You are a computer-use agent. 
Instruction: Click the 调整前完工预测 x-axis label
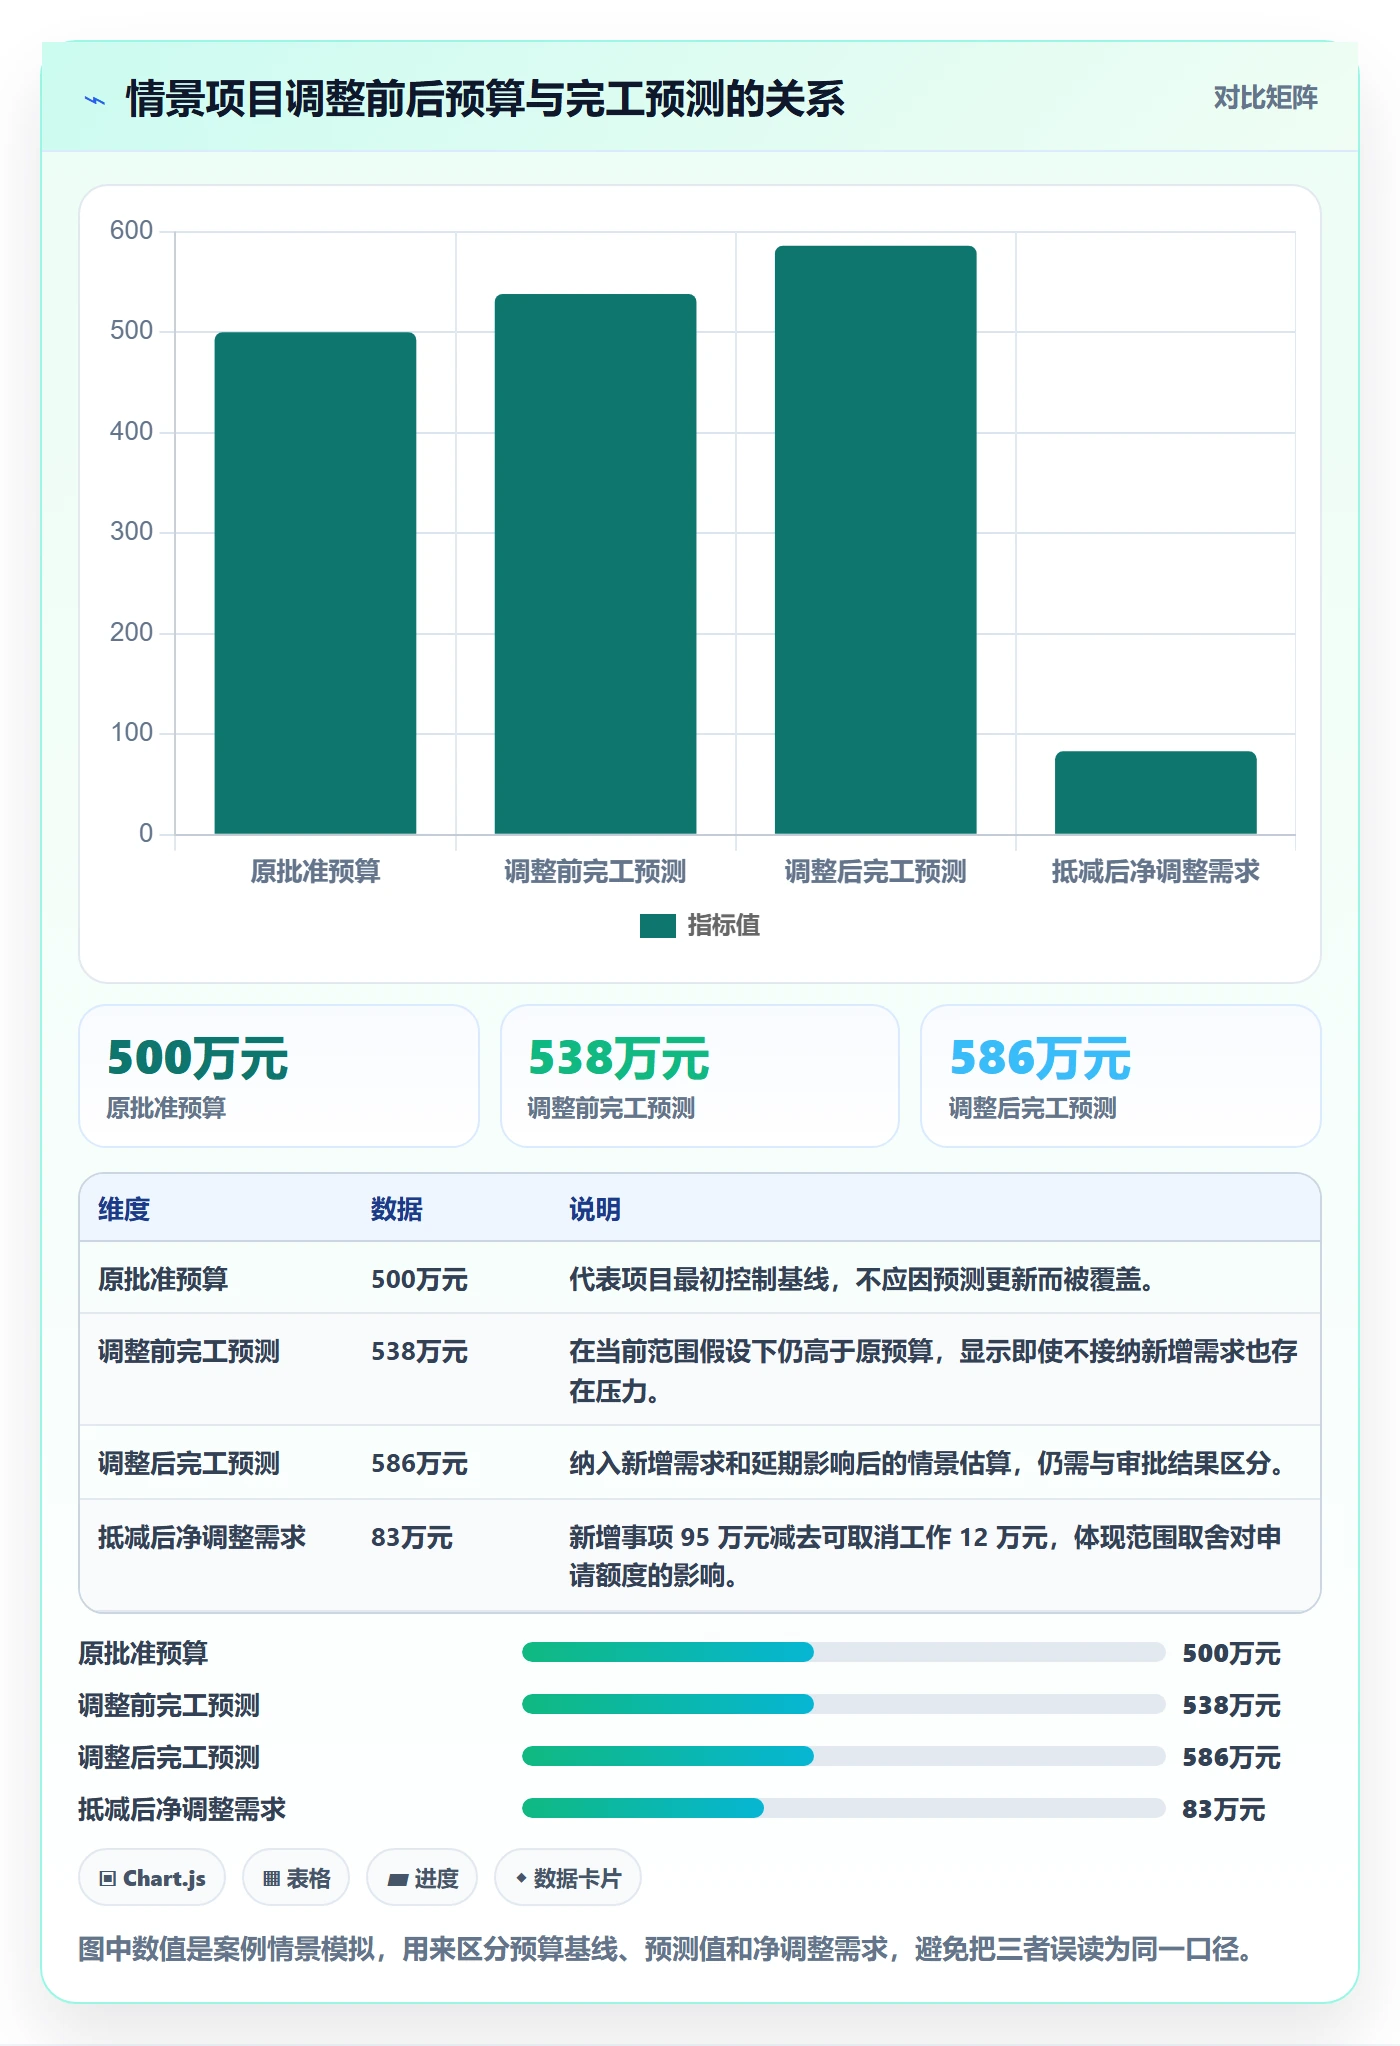tap(595, 872)
